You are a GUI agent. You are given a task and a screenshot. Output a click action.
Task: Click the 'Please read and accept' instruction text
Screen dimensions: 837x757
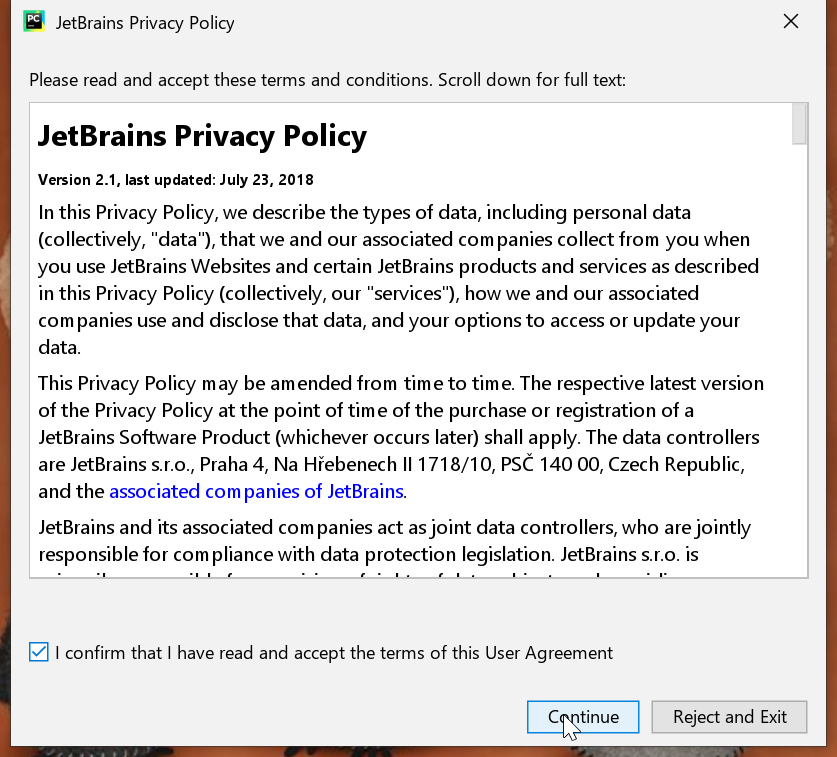tap(327, 80)
